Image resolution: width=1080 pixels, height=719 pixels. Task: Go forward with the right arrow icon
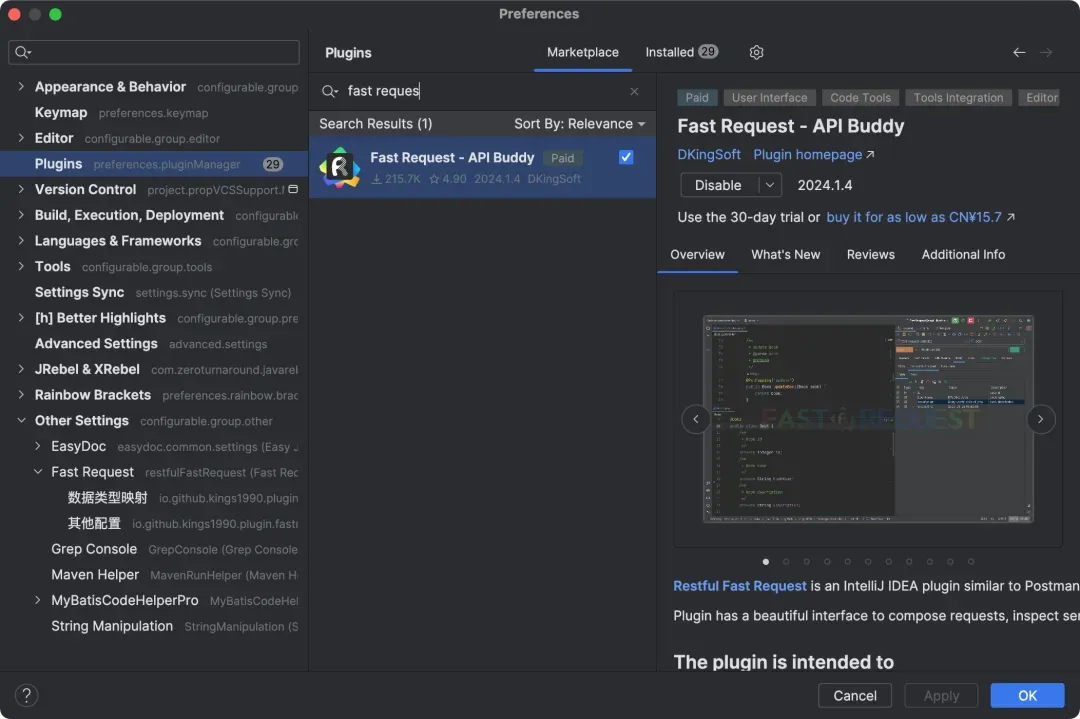point(1046,52)
